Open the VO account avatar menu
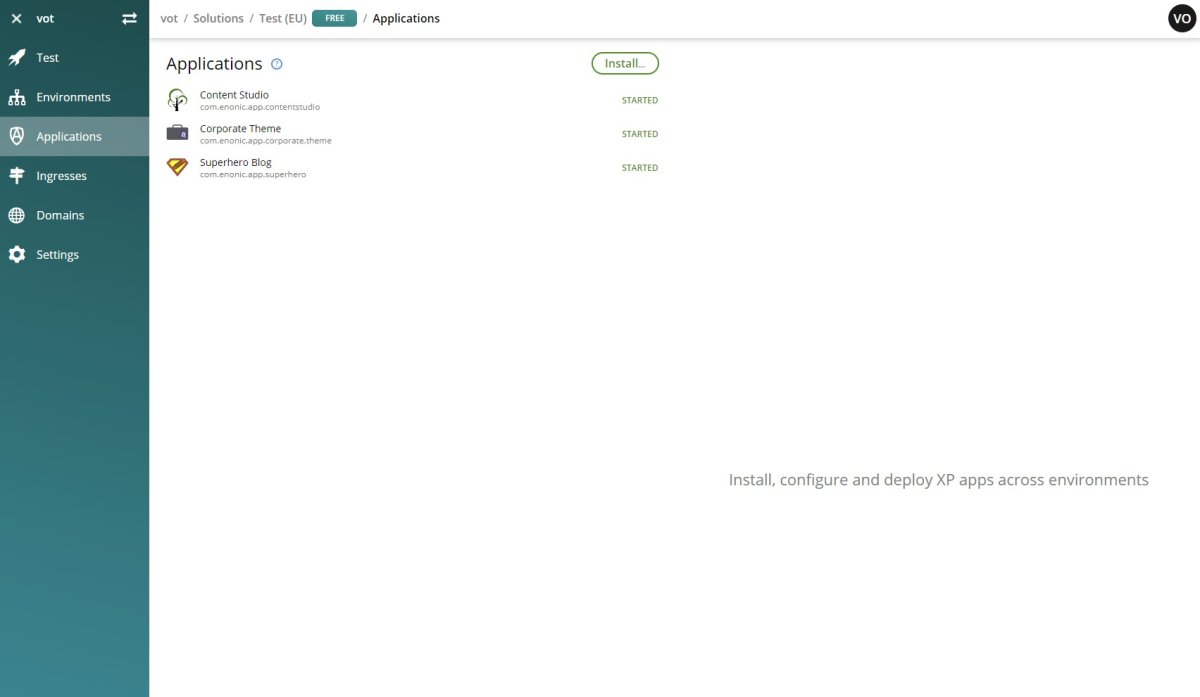The width and height of the screenshot is (1200, 697). 1181,17
